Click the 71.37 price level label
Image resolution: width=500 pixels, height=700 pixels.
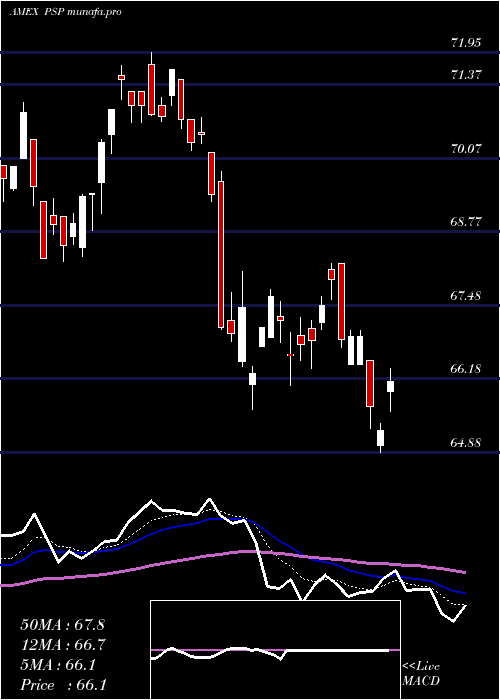pyautogui.click(x=466, y=75)
